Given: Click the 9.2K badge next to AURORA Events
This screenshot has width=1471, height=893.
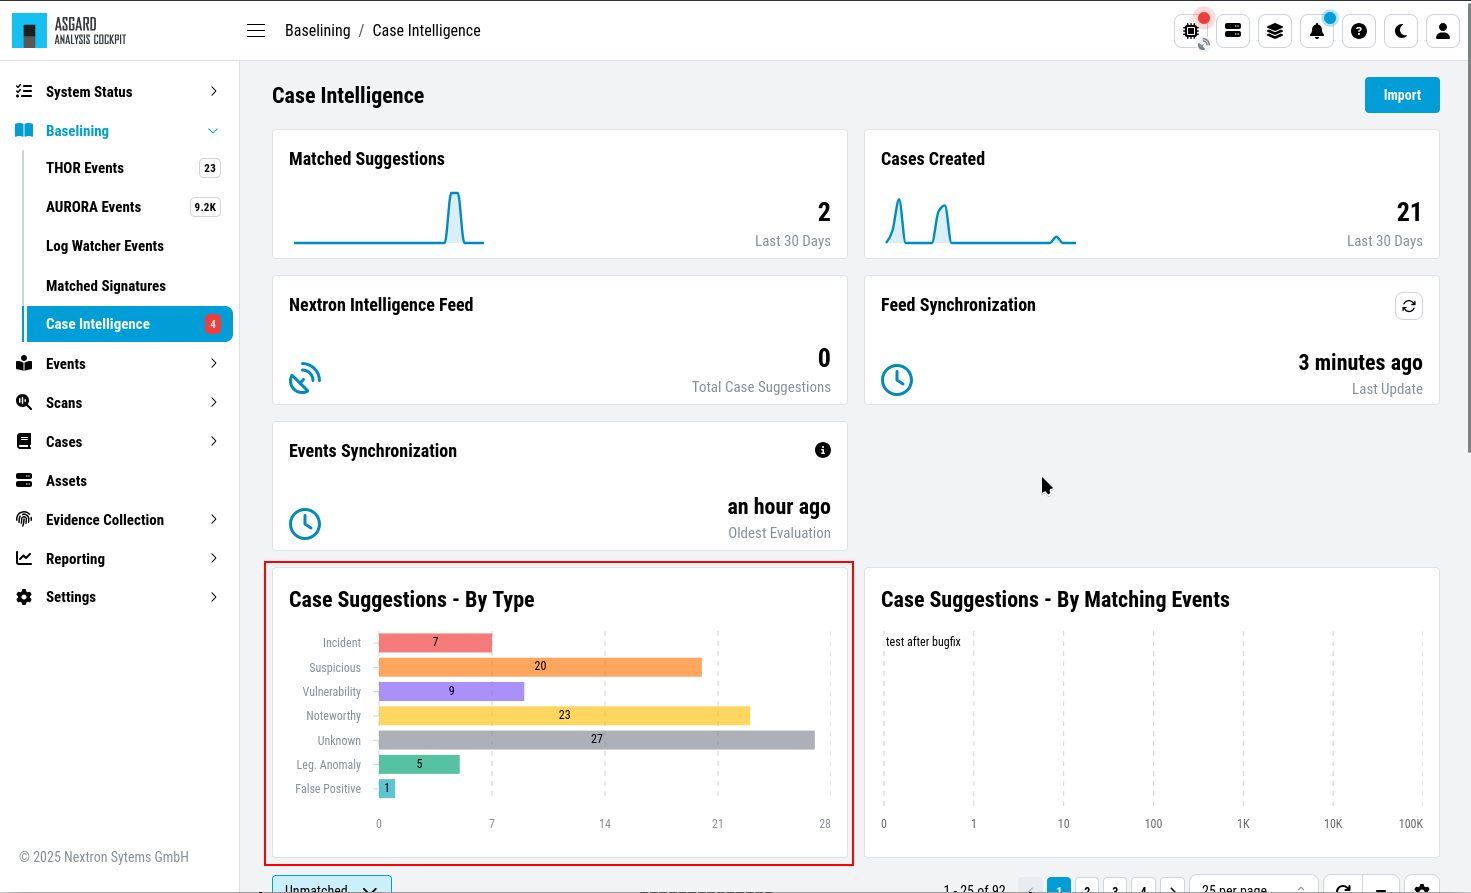Looking at the screenshot, I should click(205, 207).
